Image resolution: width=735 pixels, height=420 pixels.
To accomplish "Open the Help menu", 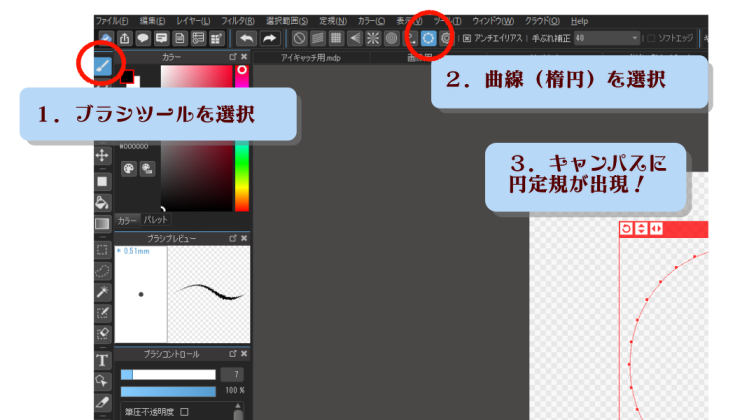I will click(579, 21).
